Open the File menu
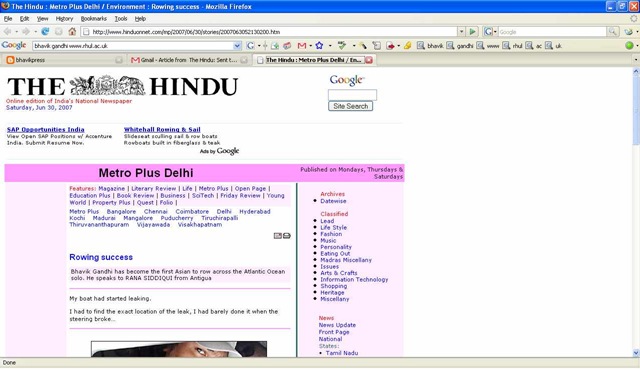This screenshot has width=640, height=370. click(x=8, y=19)
